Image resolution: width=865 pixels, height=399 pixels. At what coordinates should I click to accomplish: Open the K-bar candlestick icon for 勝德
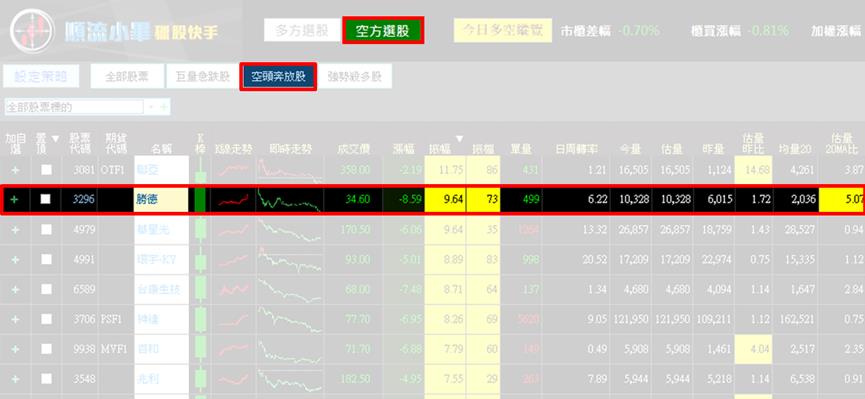[200, 199]
